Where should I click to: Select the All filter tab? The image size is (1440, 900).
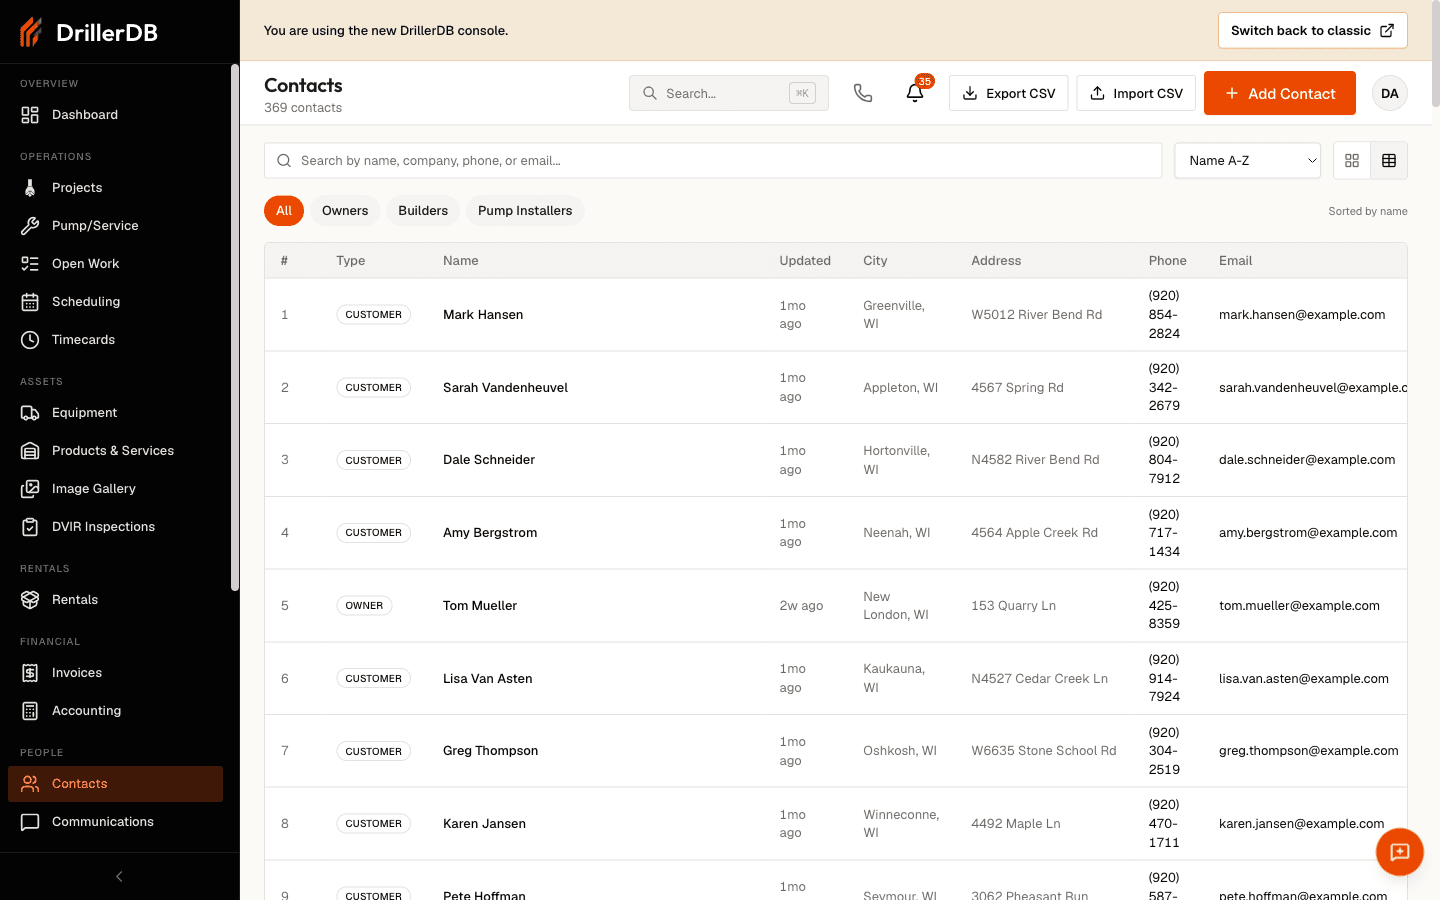pyautogui.click(x=284, y=210)
